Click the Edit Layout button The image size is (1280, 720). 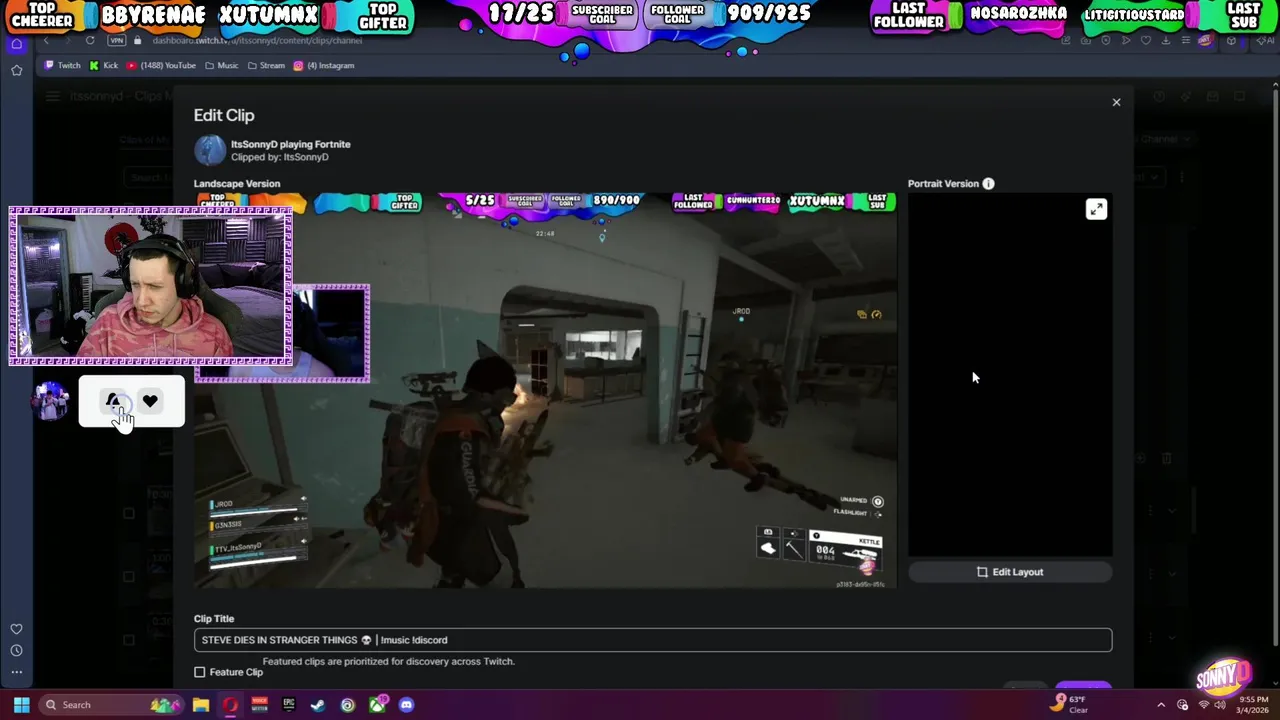[x=1010, y=572]
